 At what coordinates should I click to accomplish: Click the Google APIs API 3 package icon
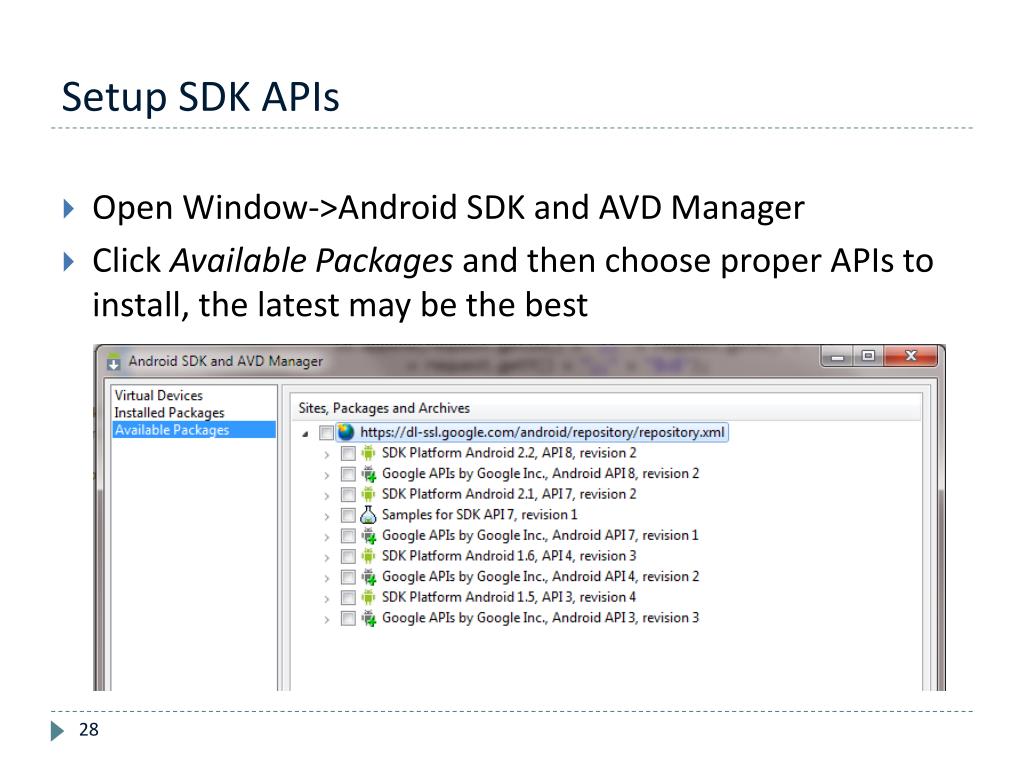368,618
